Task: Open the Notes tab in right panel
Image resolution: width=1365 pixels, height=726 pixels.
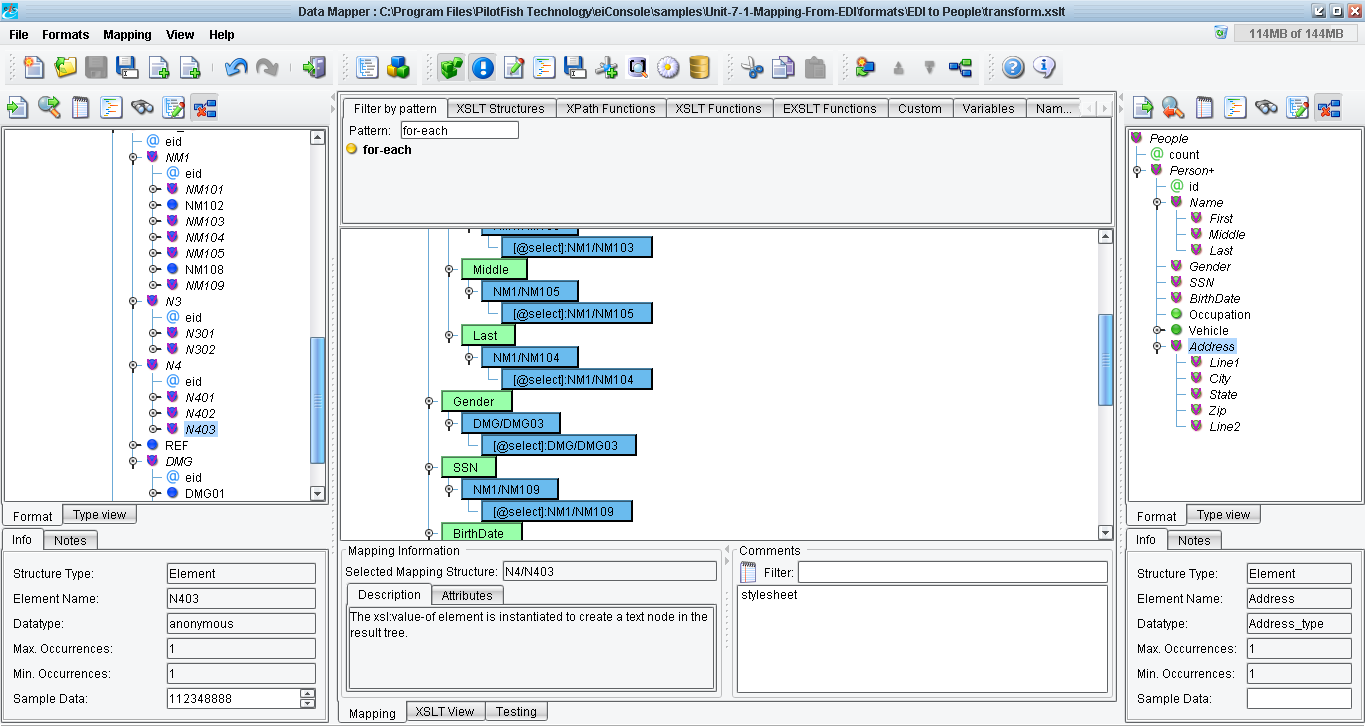Action: tap(1194, 540)
